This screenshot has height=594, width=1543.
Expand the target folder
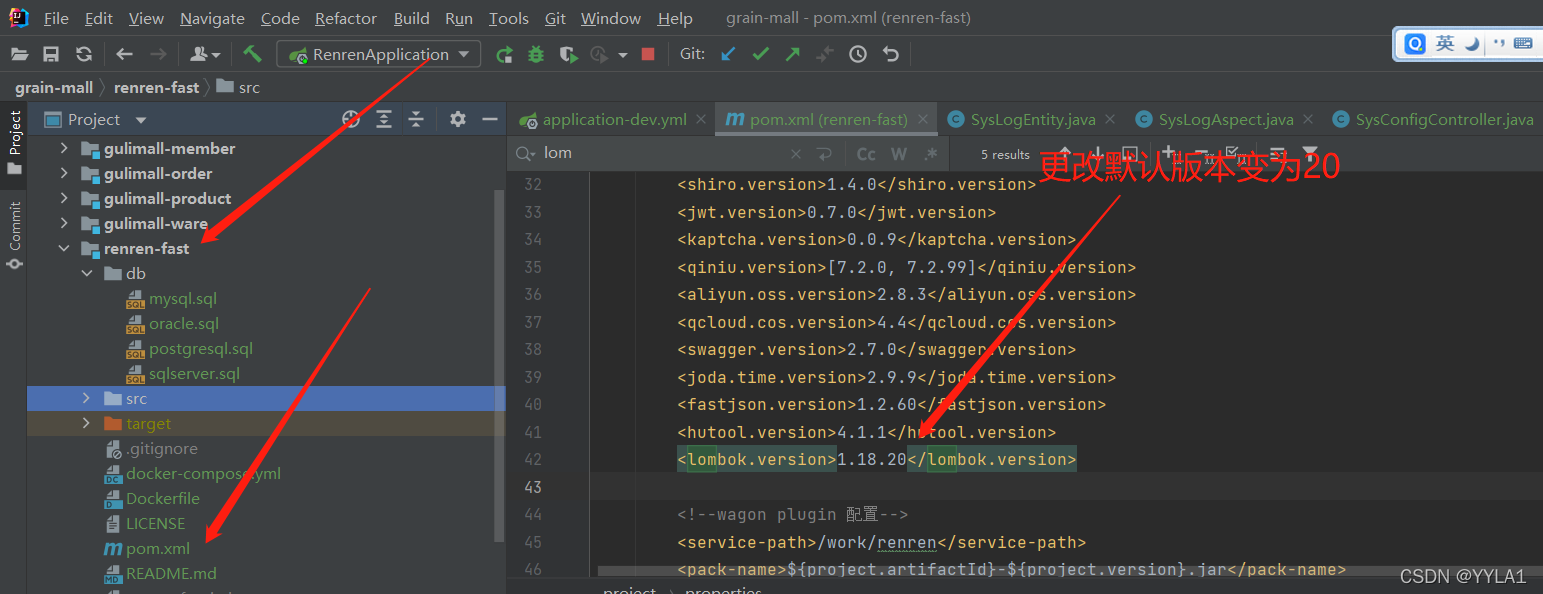click(88, 423)
